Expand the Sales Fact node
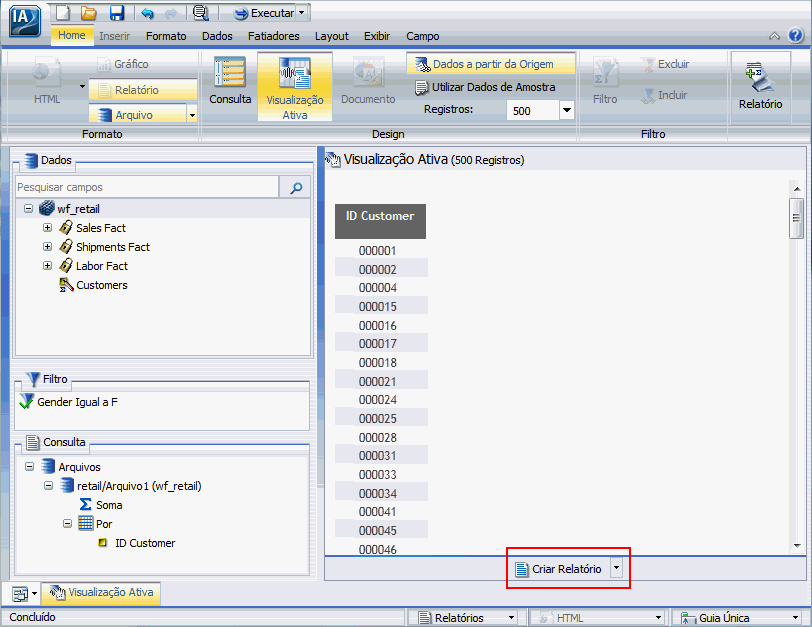This screenshot has width=812, height=627. 47,228
